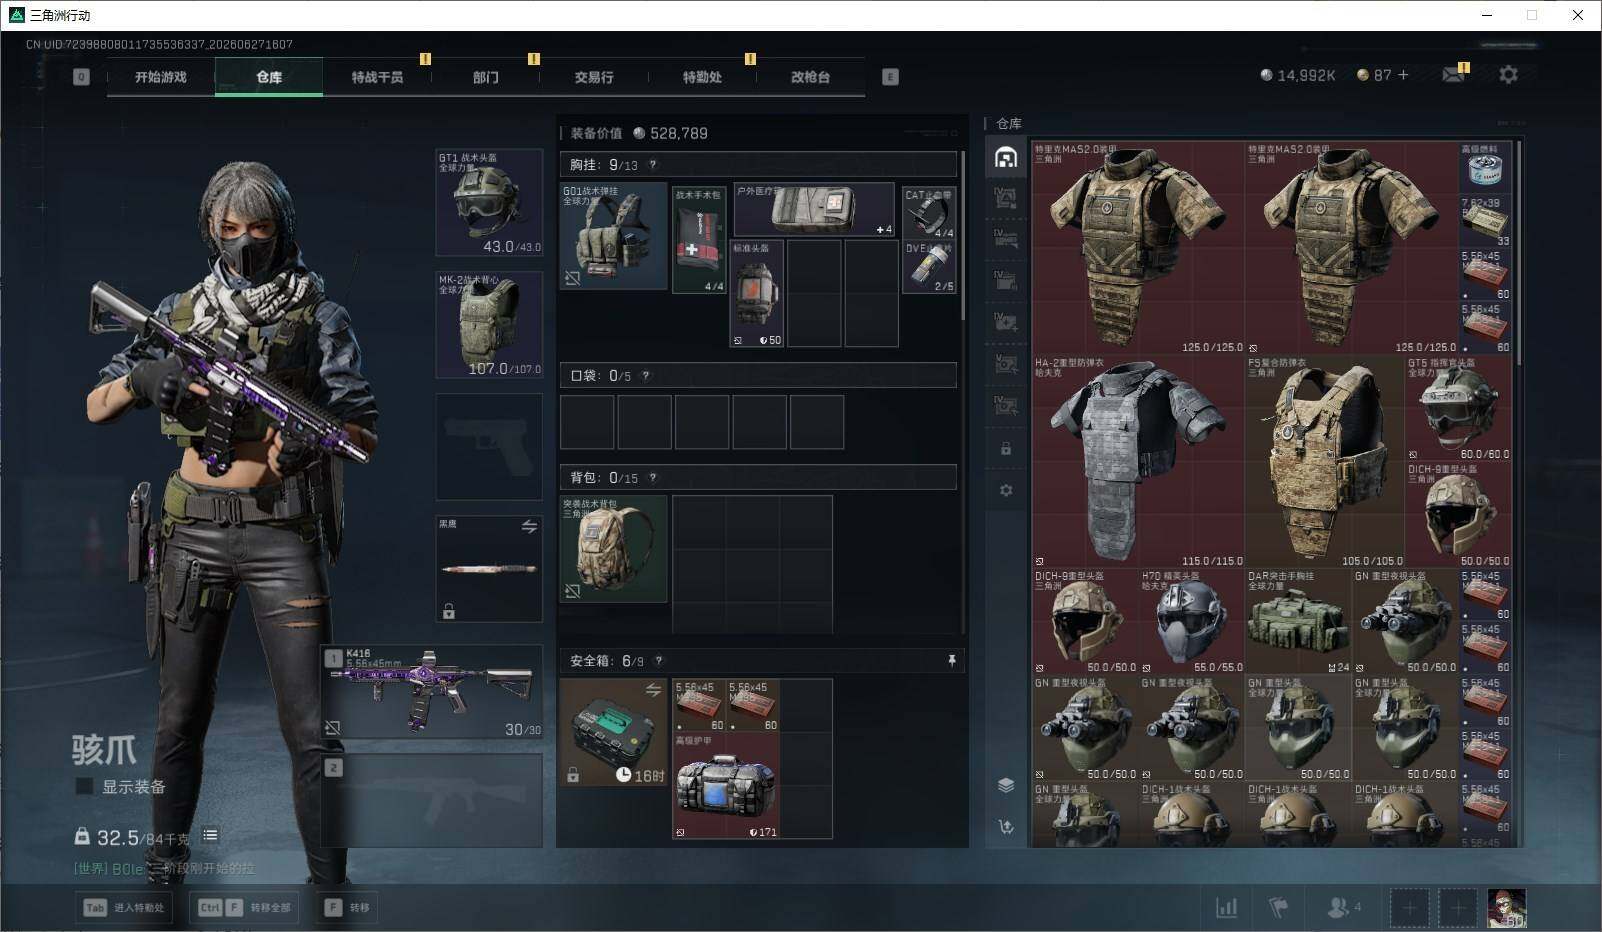1602x932 pixels.
Task: Open stash sidebar gear settings icon
Action: [x=1005, y=491]
